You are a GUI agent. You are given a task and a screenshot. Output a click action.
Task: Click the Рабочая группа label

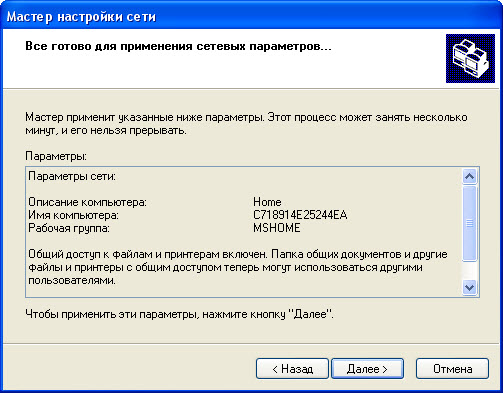pyautogui.click(x=69, y=228)
